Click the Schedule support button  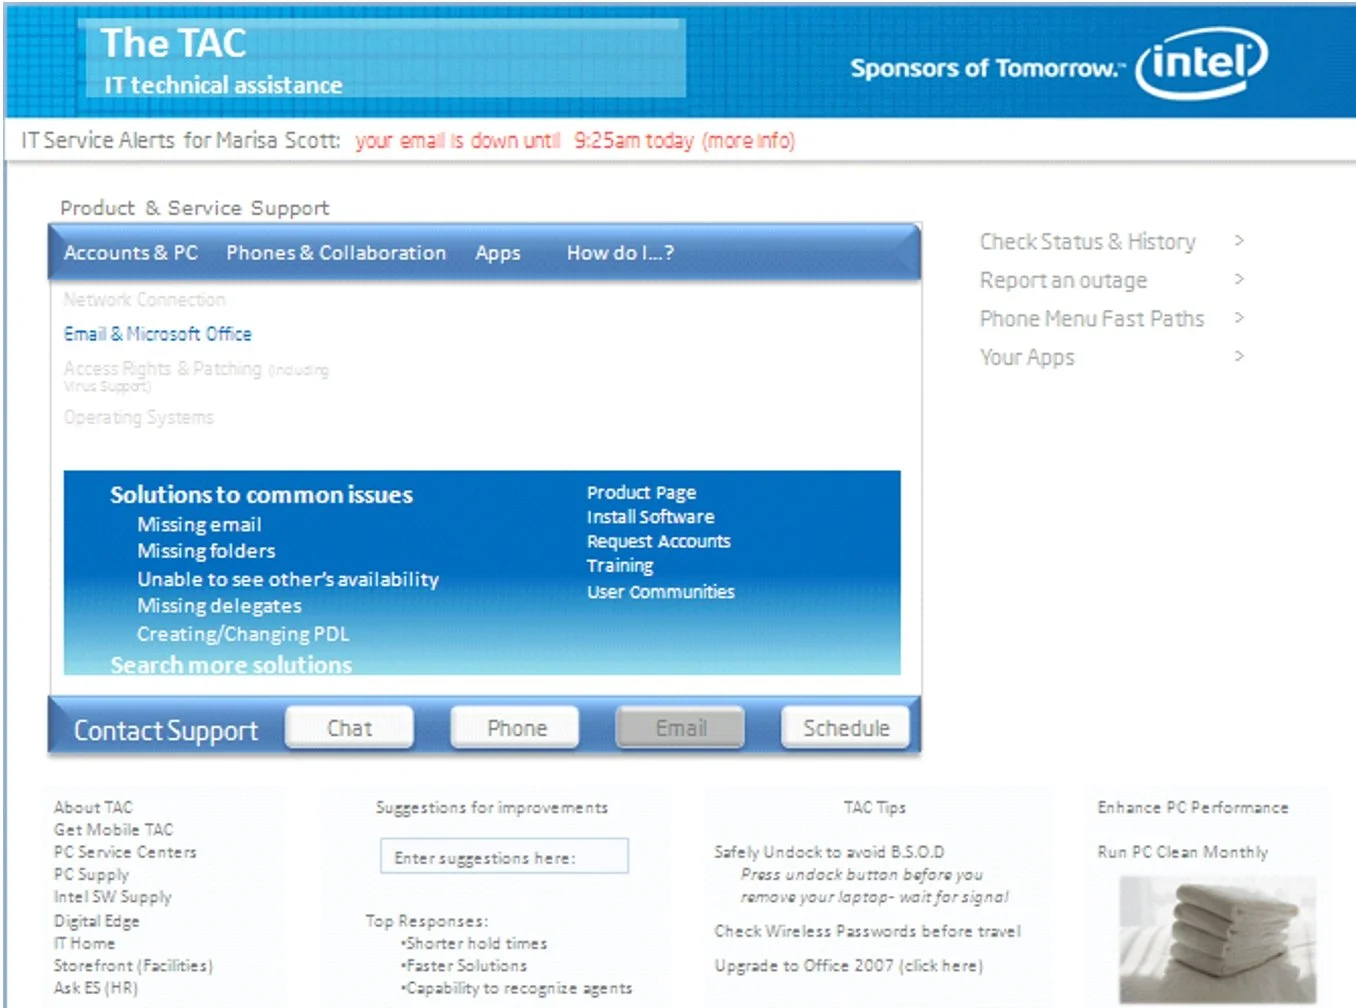846,728
